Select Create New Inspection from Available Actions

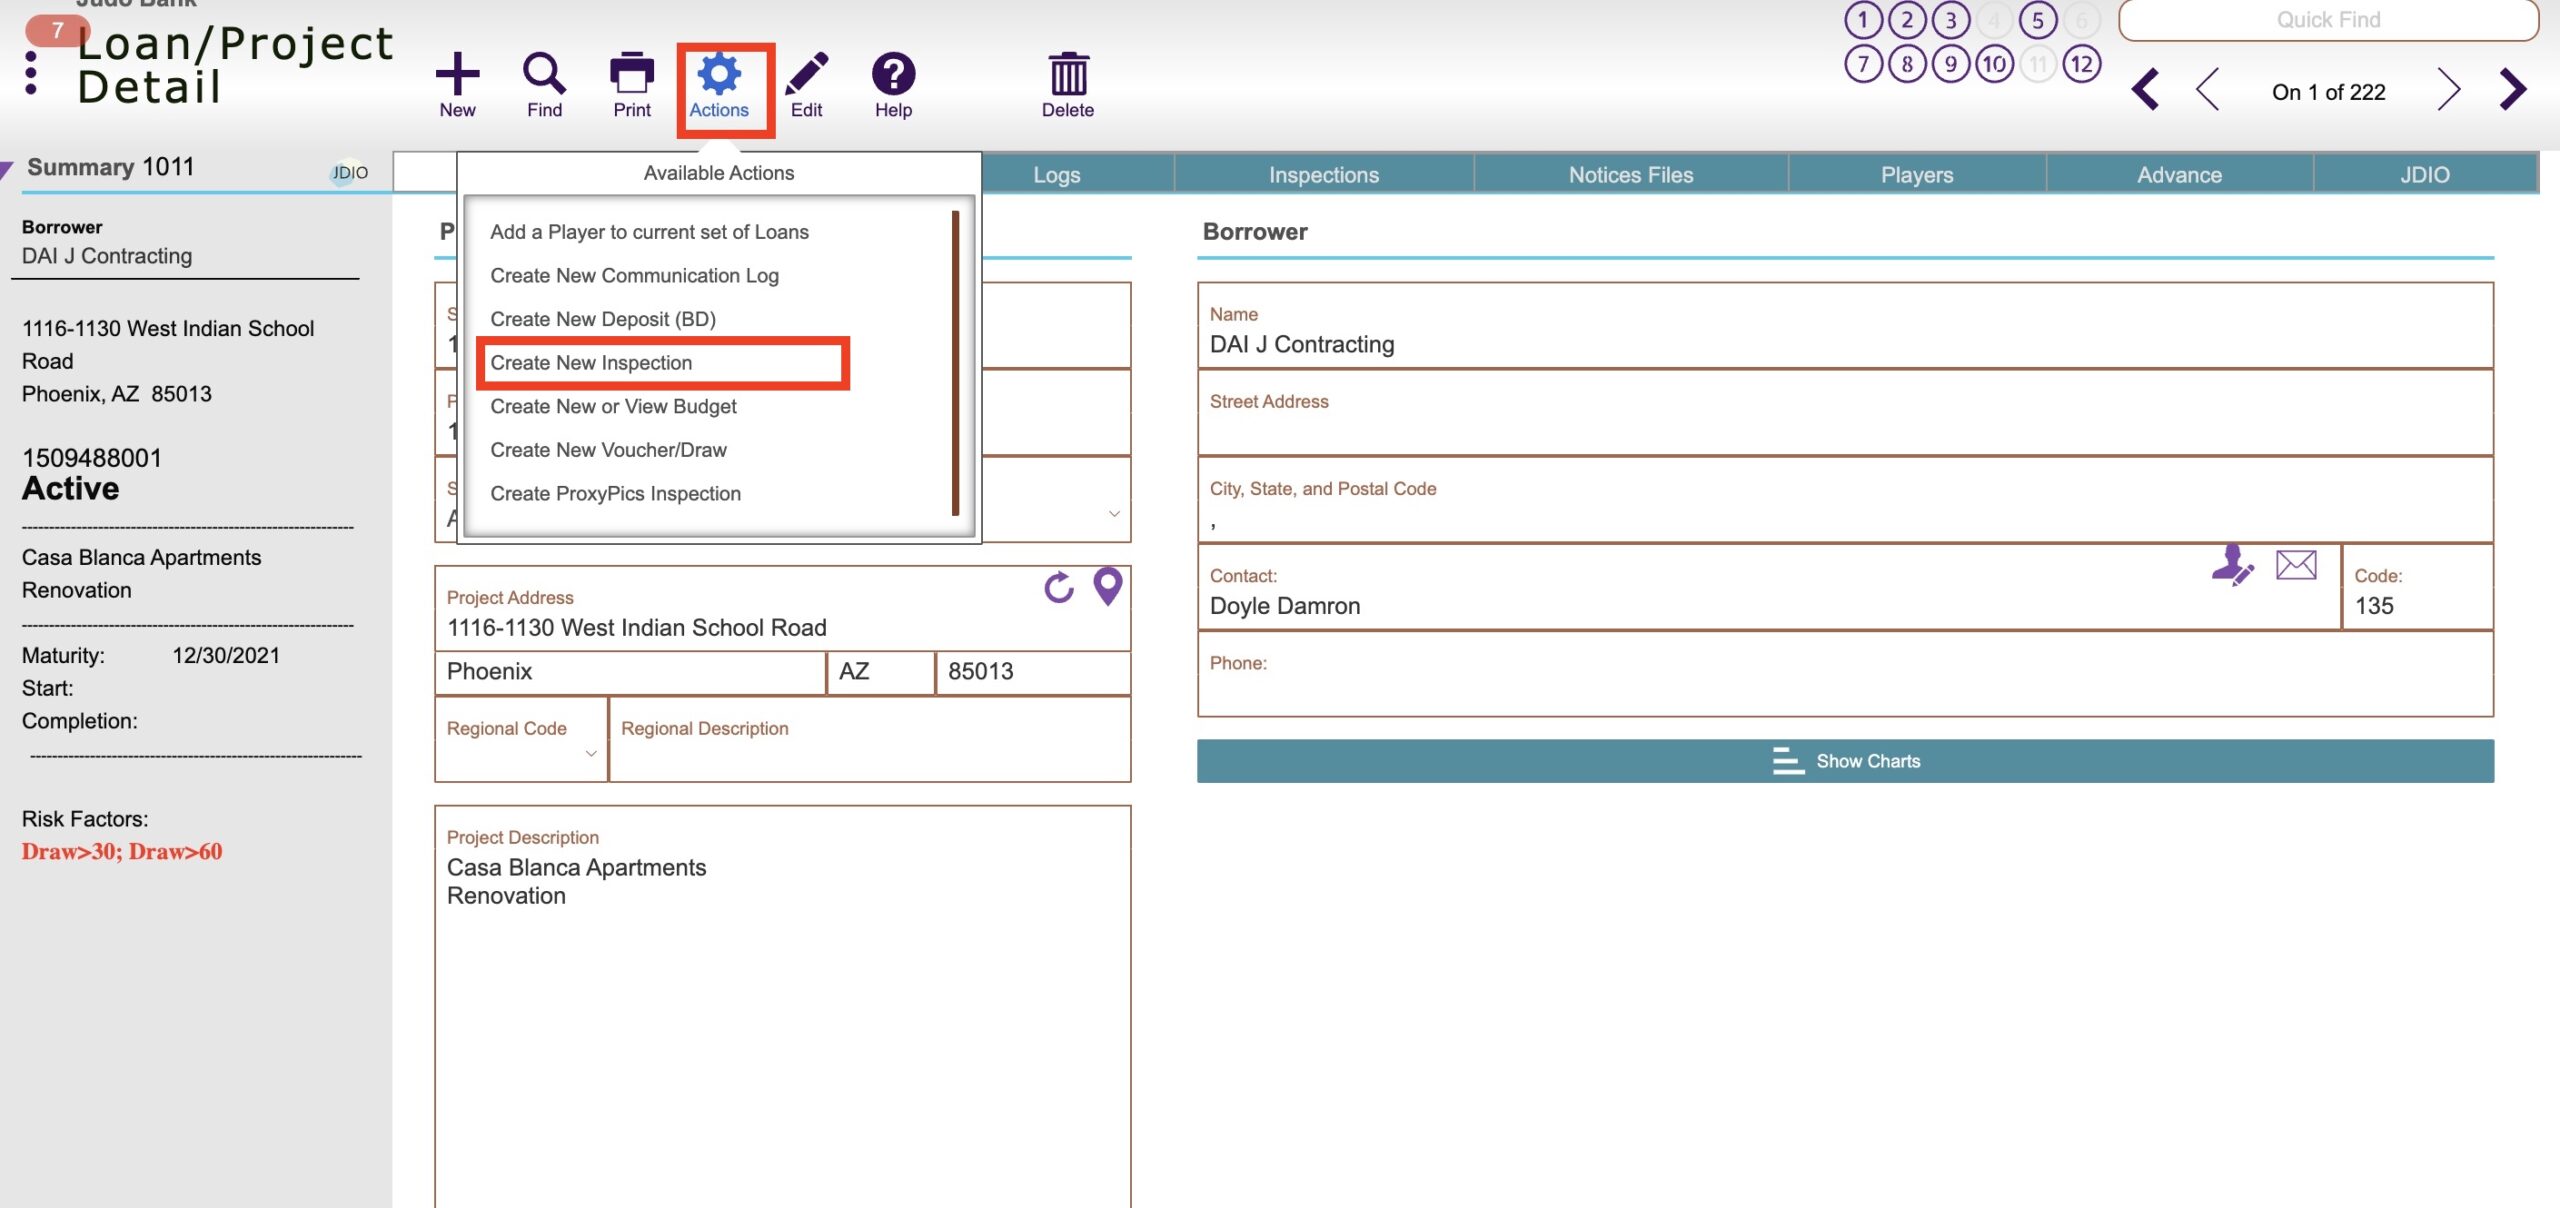tap(591, 363)
